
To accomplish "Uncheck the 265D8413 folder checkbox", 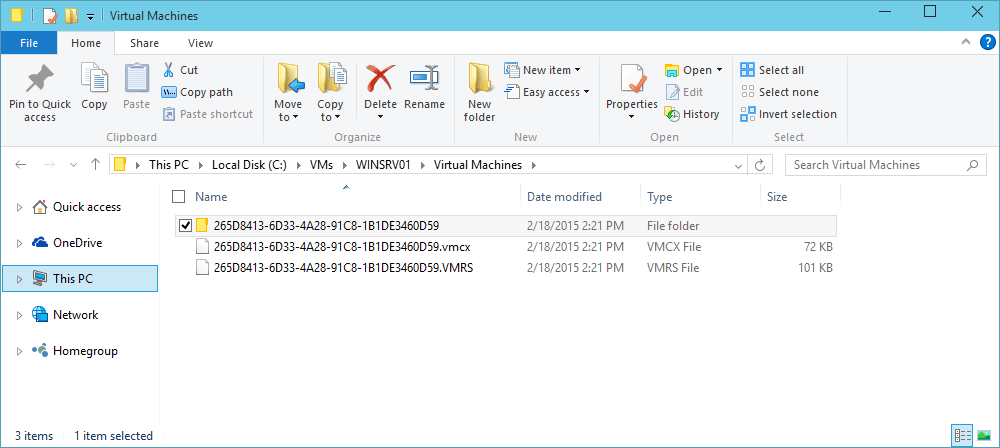I will point(186,225).
